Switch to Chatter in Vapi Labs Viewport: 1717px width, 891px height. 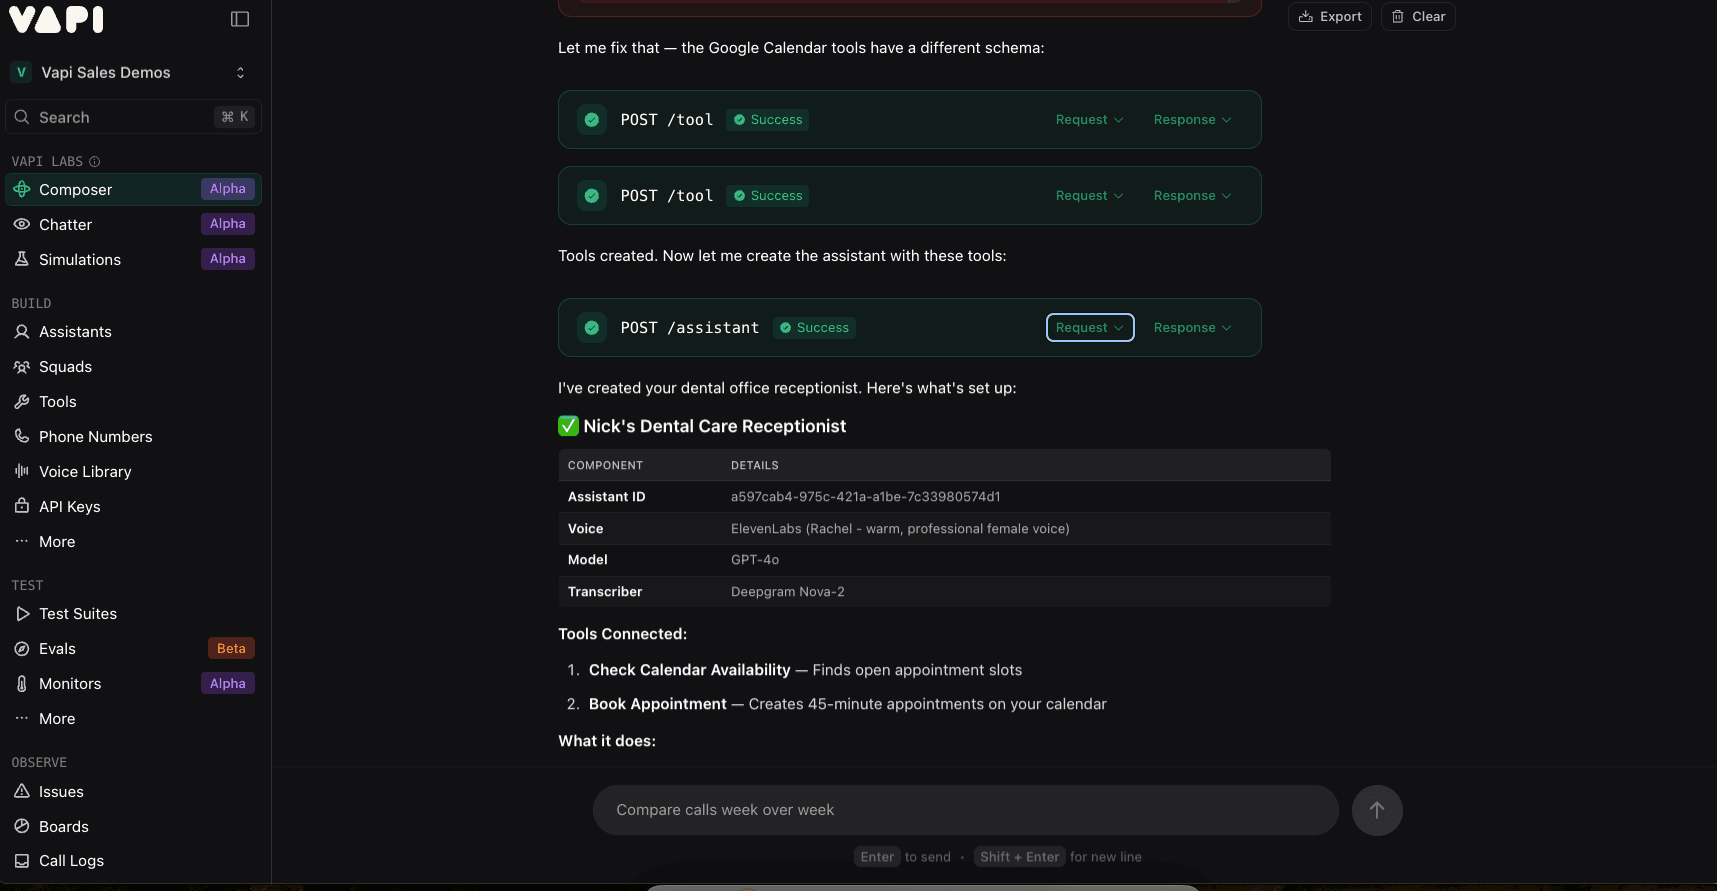[x=65, y=225]
